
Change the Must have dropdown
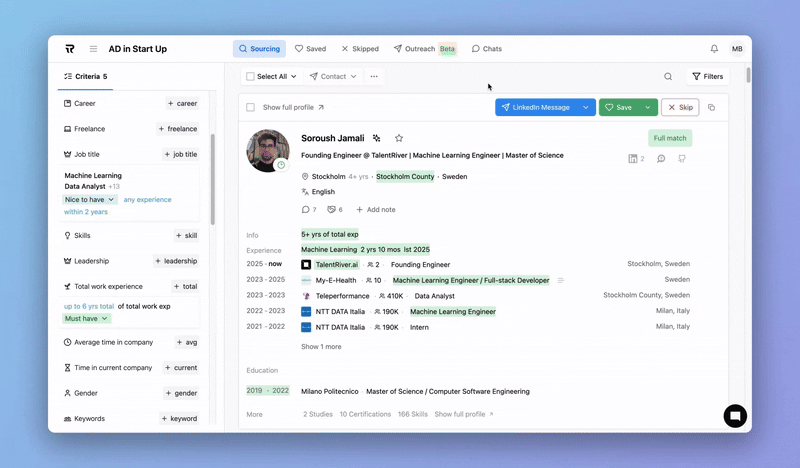[87, 319]
